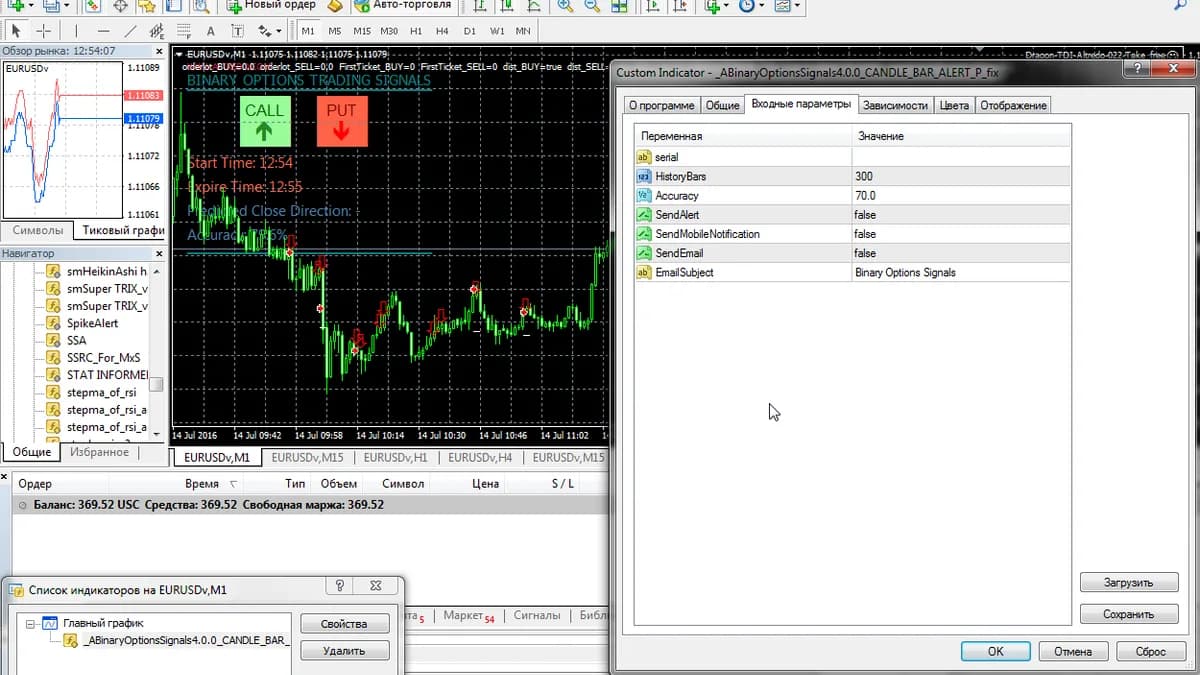This screenshot has width=1200, height=675.
Task: Sort orders by the Время column
Action: tap(202, 484)
